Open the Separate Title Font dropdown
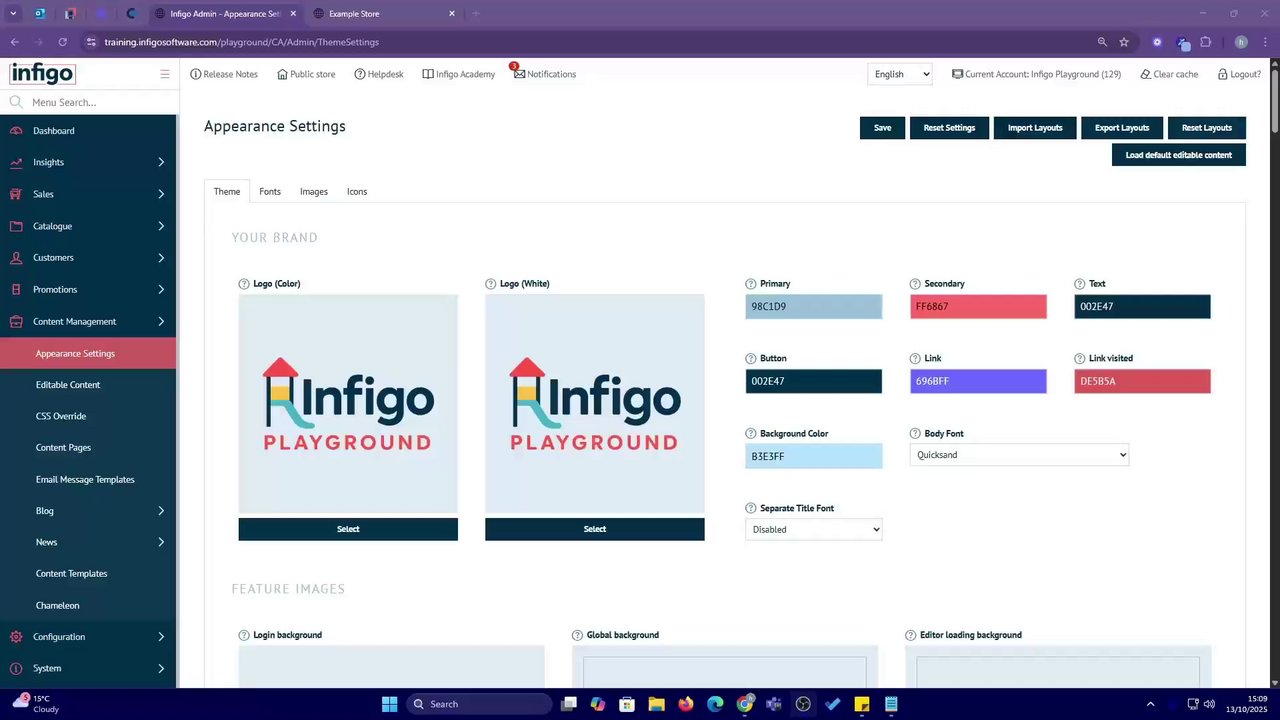 point(814,530)
